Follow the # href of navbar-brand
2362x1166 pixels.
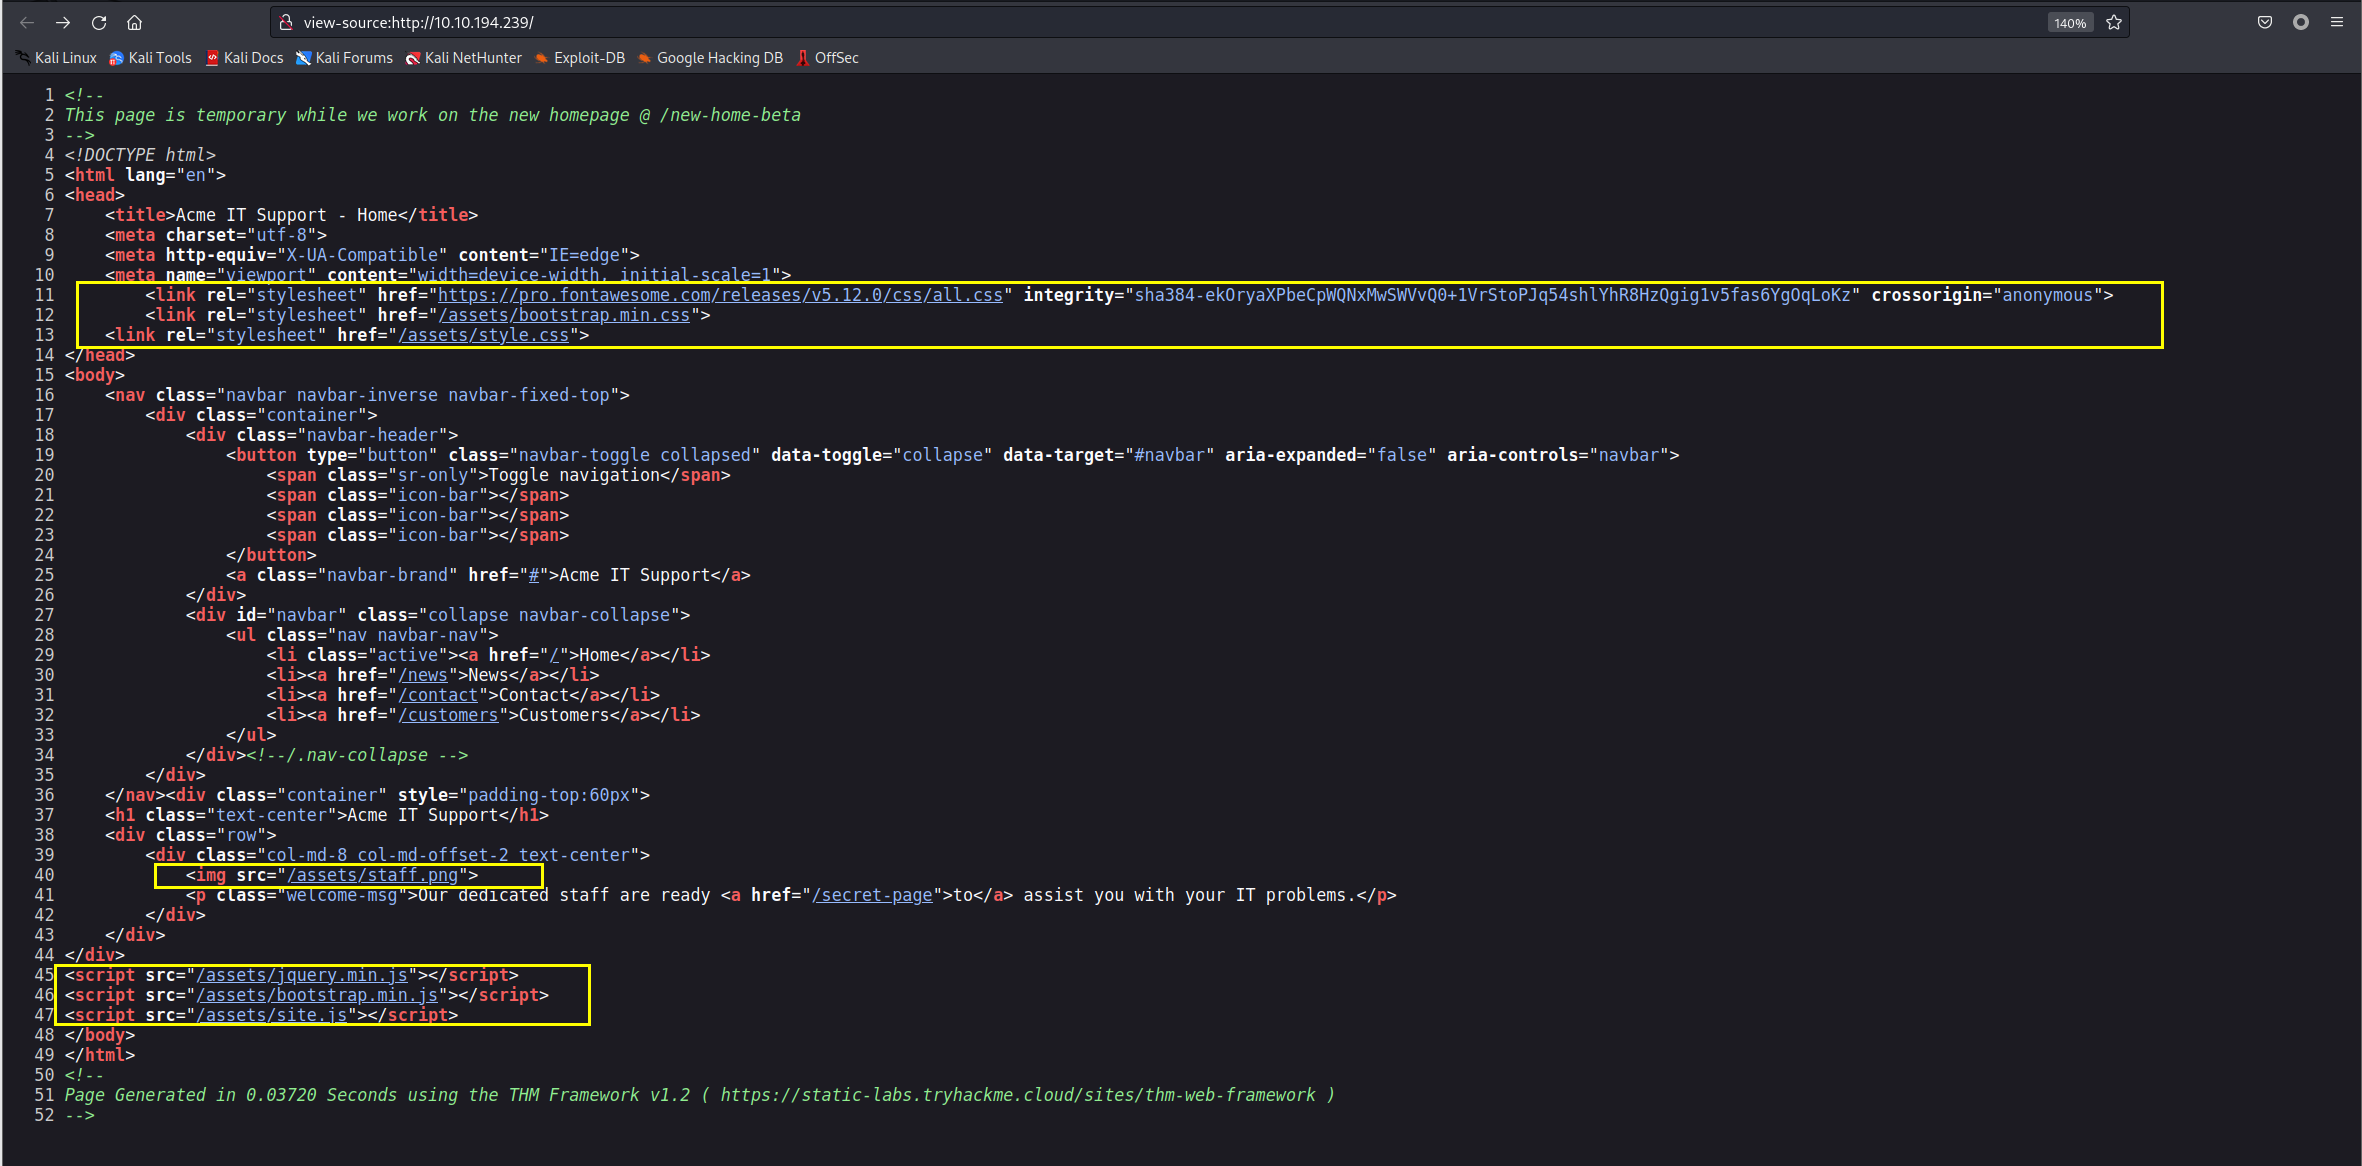tap(534, 575)
